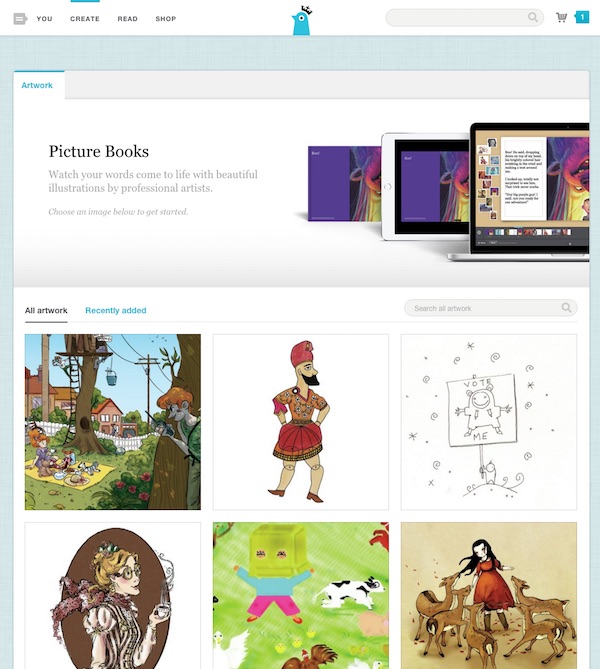The height and width of the screenshot is (669, 600).
Task: Open the SHOP menu
Action: (166, 19)
